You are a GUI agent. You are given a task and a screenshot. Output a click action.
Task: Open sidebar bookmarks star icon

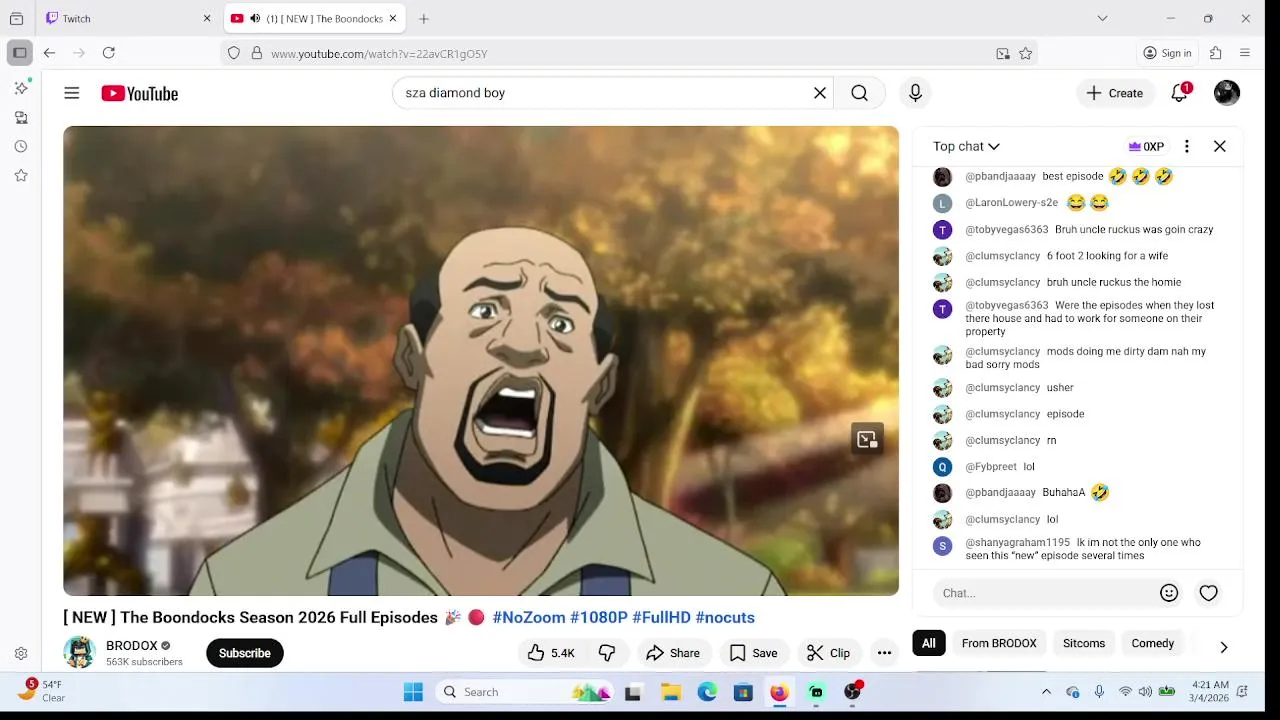(x=21, y=175)
